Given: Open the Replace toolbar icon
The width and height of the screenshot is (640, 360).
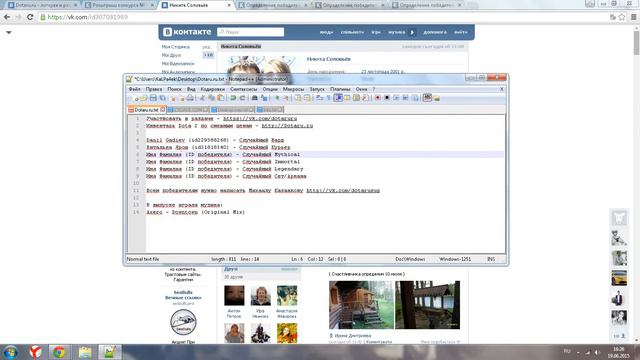Looking at the screenshot, I should 264,98.
